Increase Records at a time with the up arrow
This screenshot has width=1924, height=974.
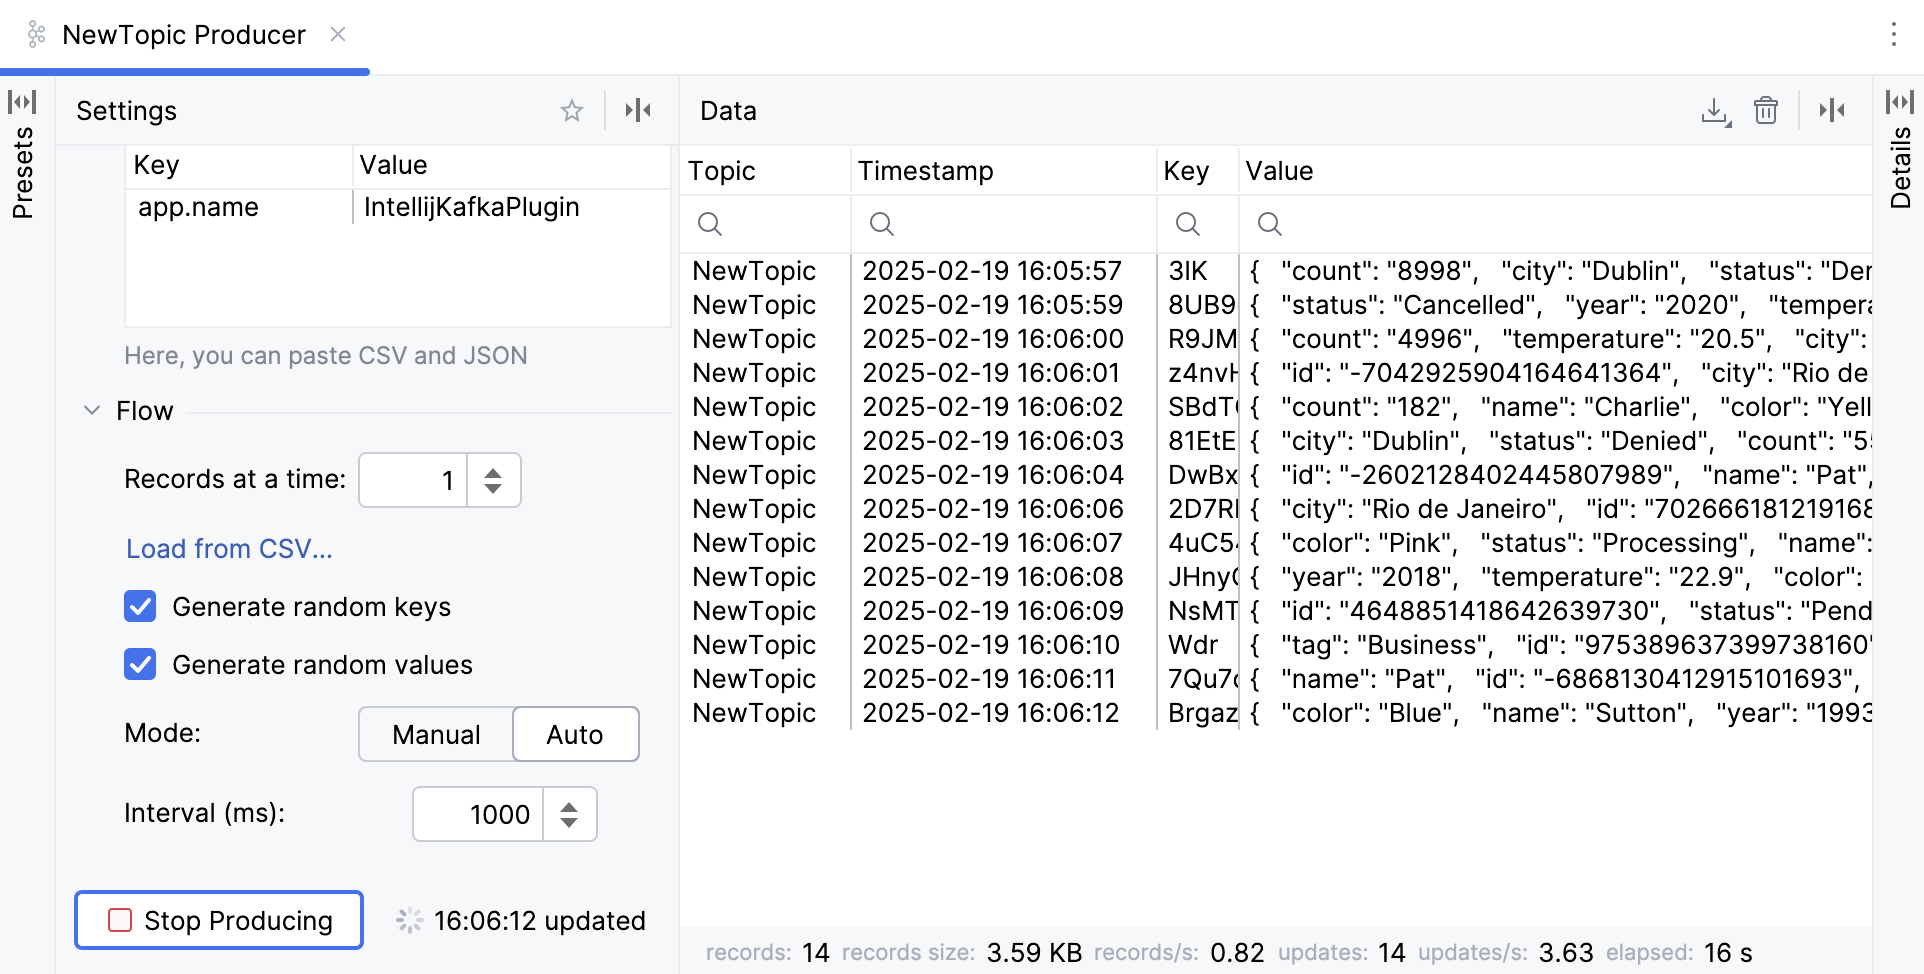493,471
